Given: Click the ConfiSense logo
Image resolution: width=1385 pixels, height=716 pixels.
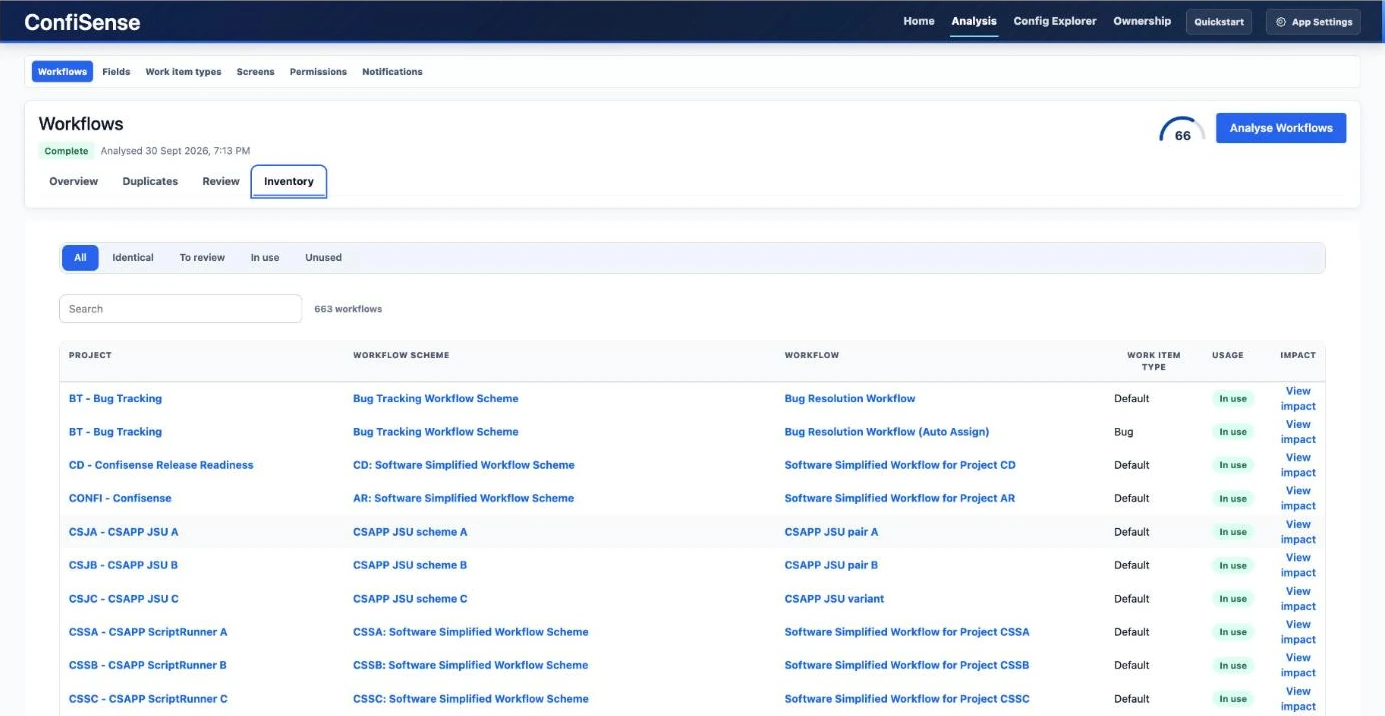Looking at the screenshot, I should [82, 22].
